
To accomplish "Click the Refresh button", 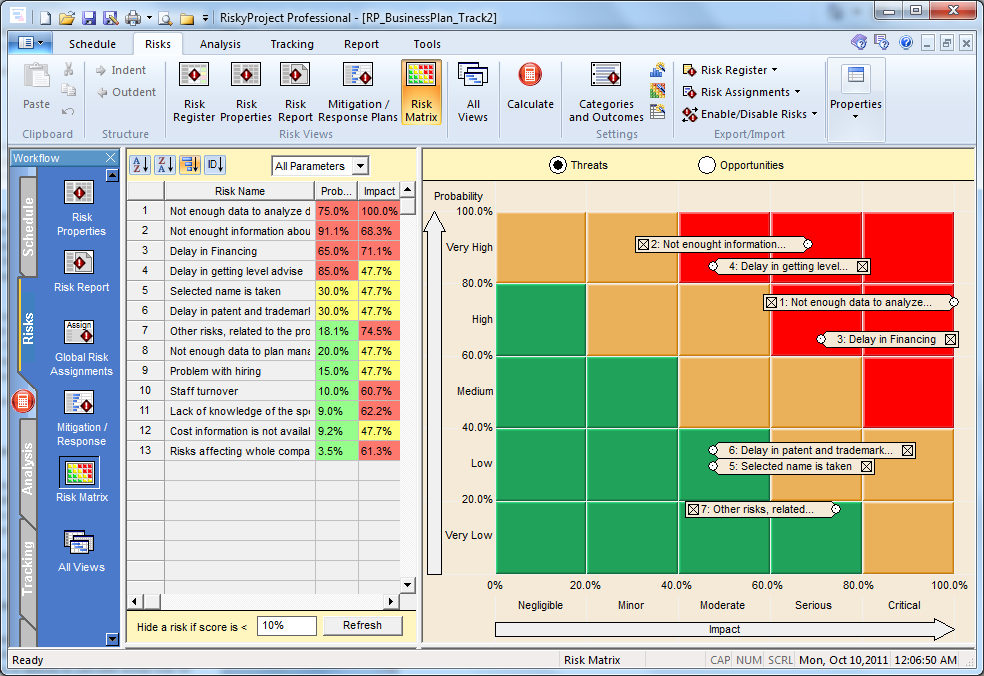I will click(x=362, y=626).
